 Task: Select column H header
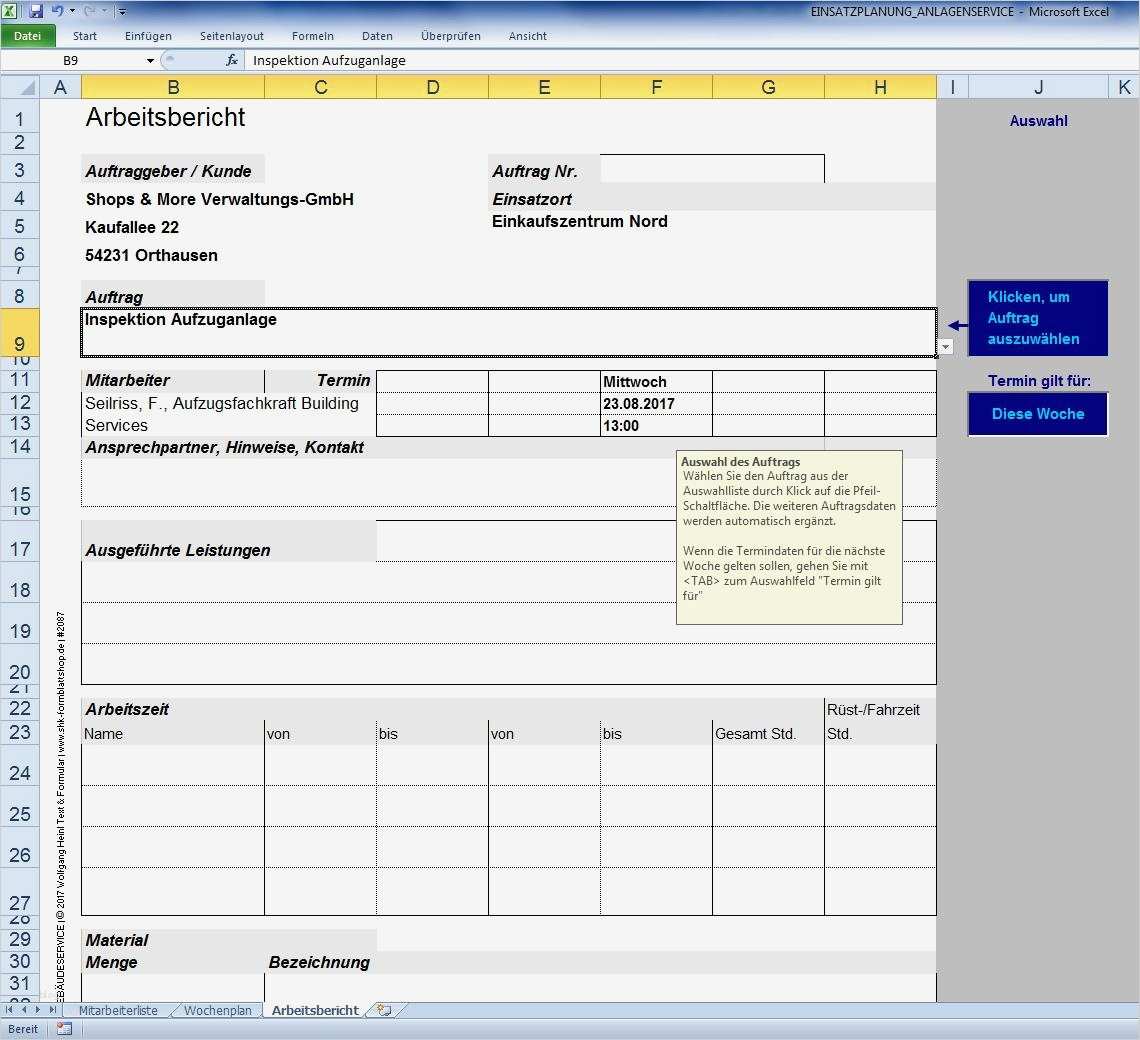(880, 87)
